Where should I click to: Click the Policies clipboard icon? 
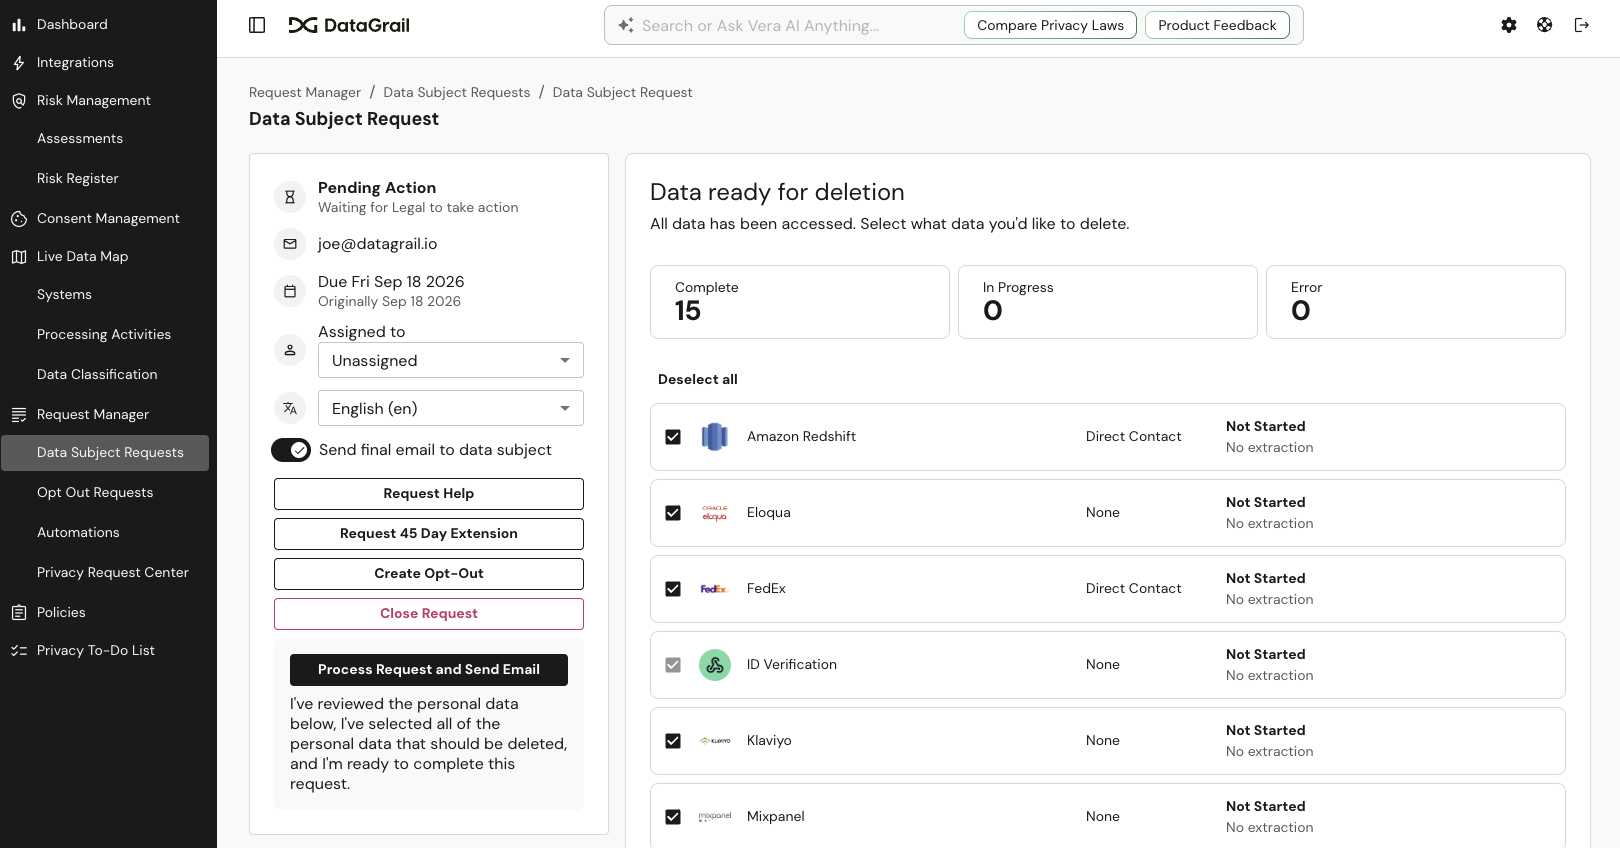(x=19, y=613)
